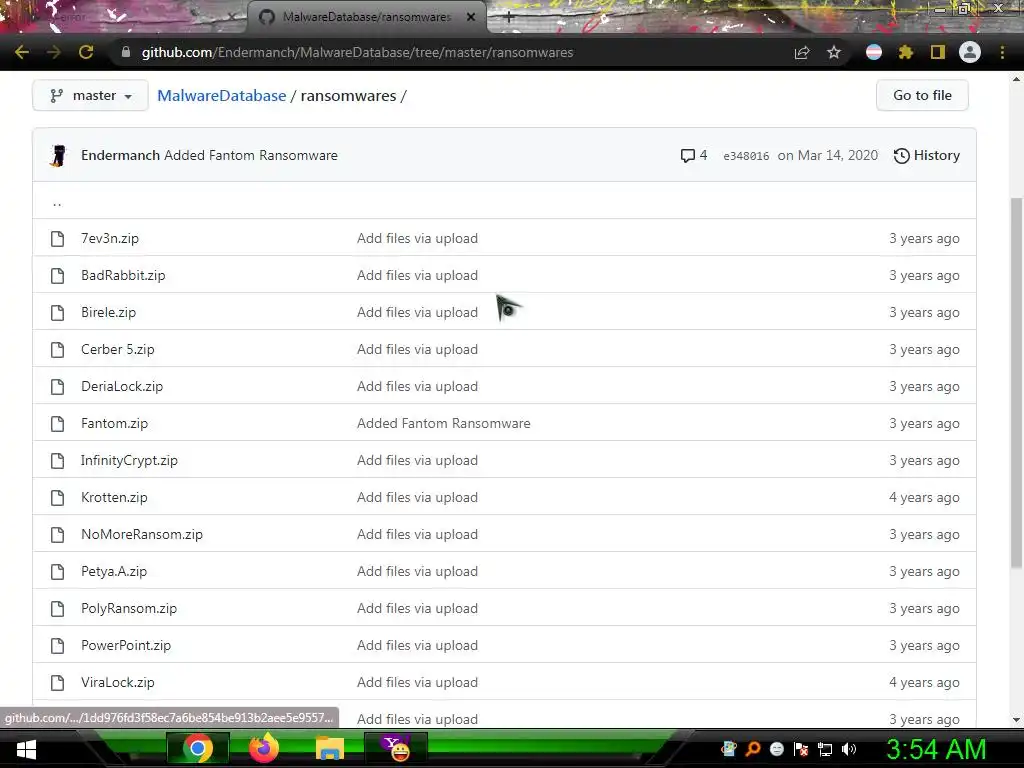The image size is (1024, 768).
Task: Switch to the MalwareDatabase/ransomwares tab
Action: [366, 17]
